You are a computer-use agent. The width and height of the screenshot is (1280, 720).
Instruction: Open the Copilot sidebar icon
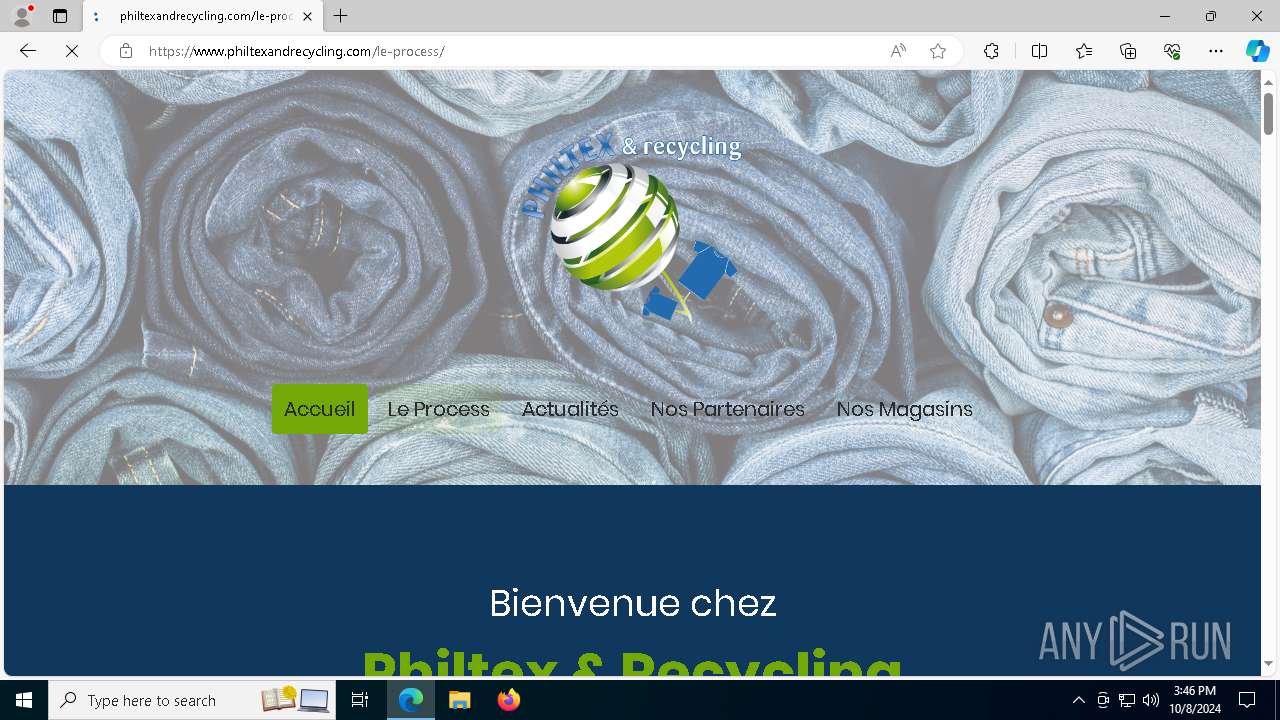point(1257,51)
